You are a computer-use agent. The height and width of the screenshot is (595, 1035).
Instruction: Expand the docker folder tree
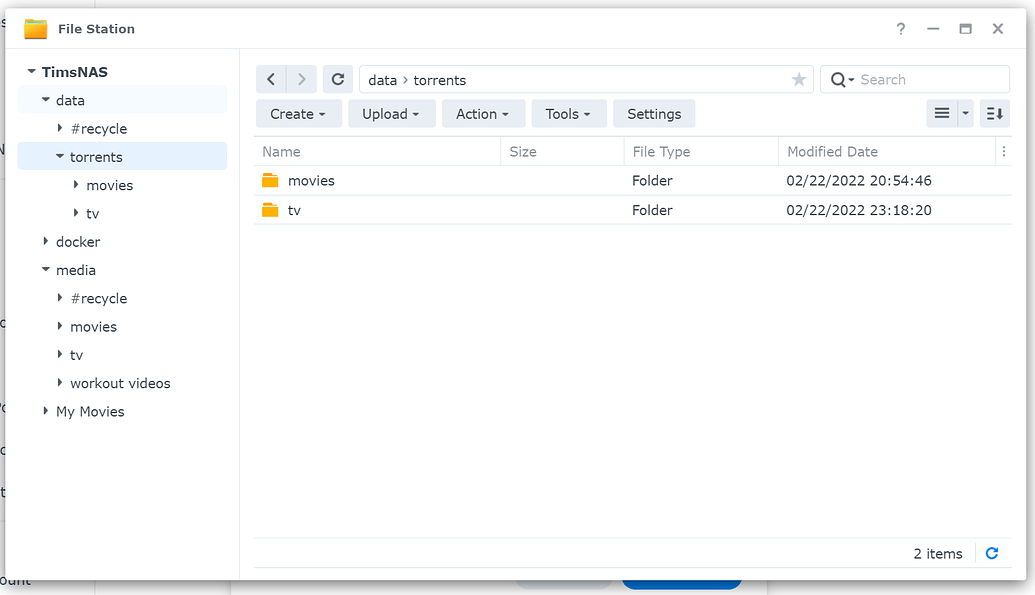pos(44,241)
